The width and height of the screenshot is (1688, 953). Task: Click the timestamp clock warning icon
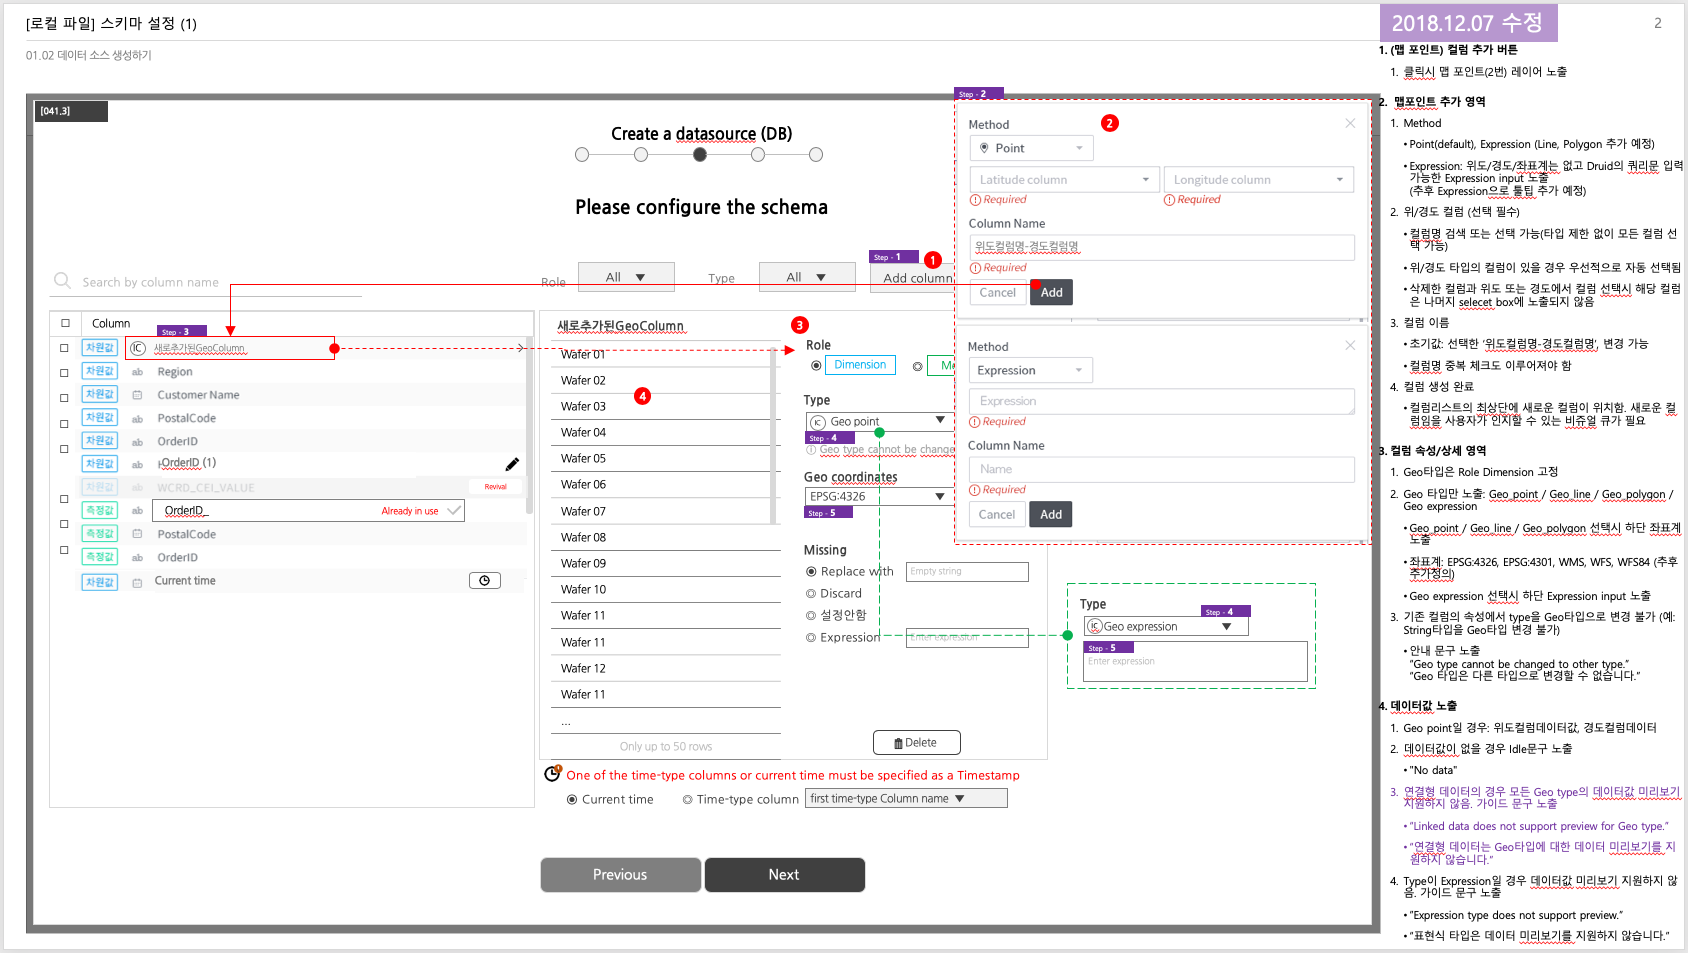[x=552, y=773]
